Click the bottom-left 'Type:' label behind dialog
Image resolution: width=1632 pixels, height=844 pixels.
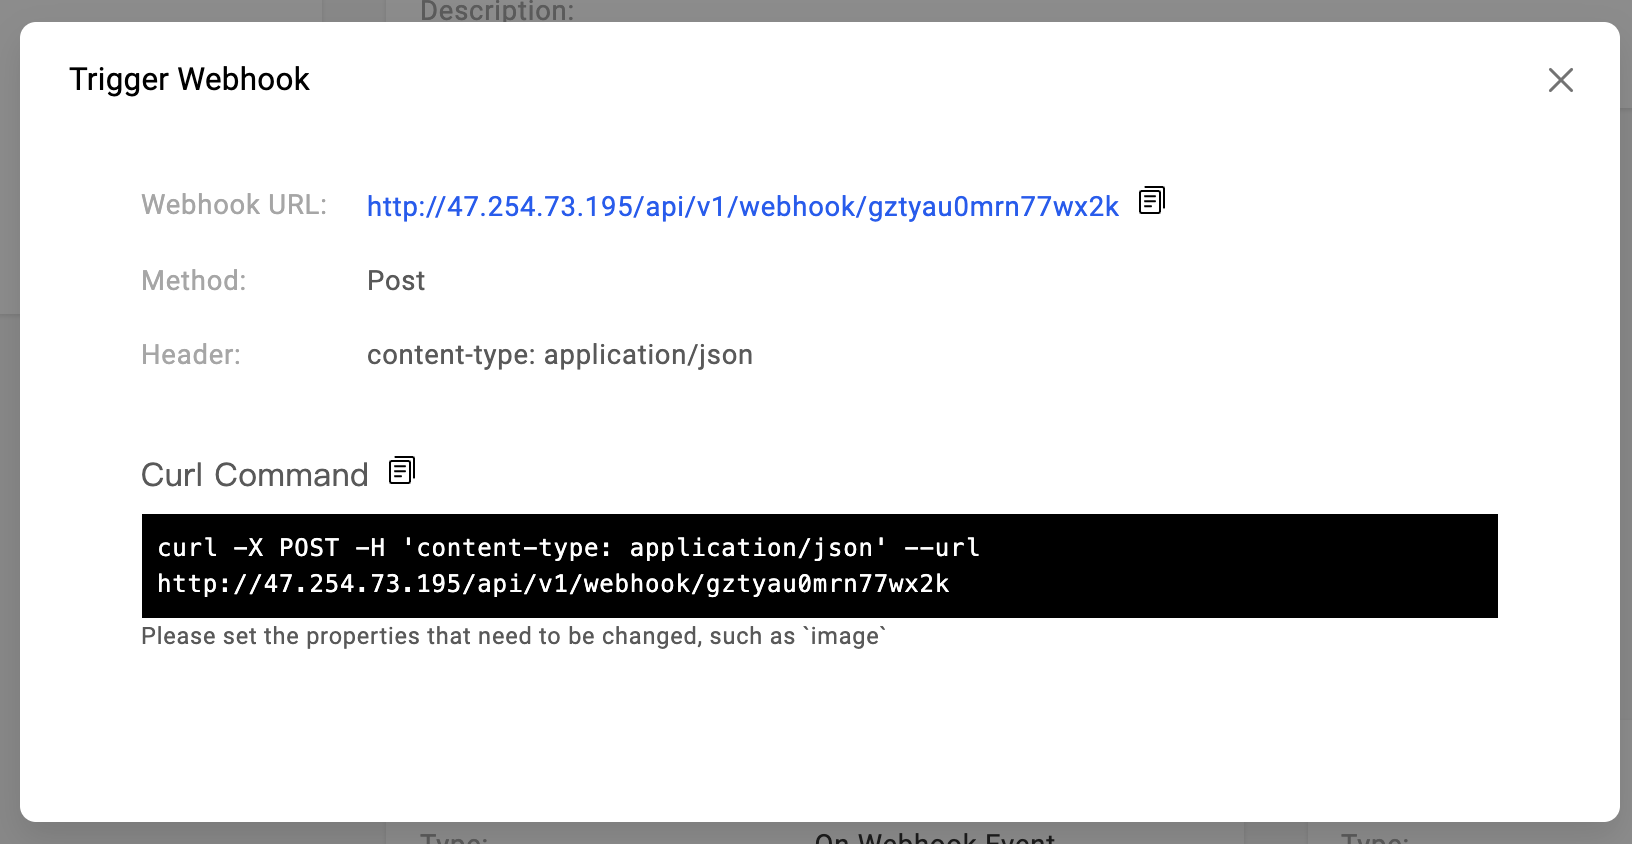pyautogui.click(x=453, y=838)
